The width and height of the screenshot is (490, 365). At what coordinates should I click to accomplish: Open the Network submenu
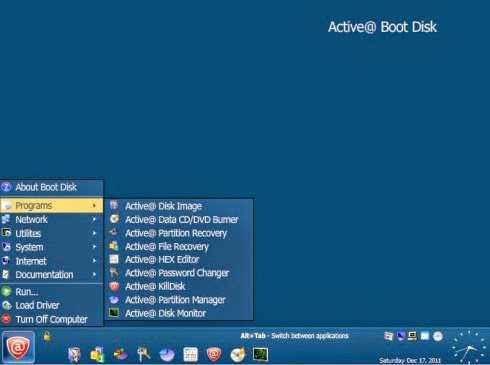(52, 219)
